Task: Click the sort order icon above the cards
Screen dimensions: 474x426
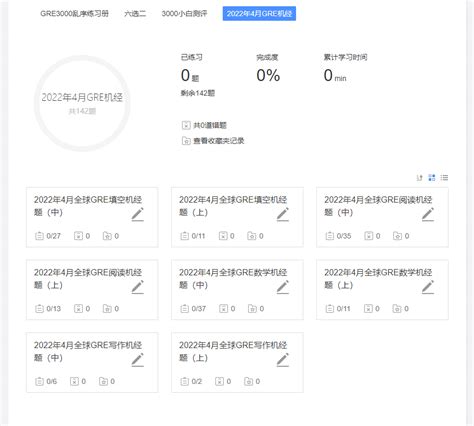Action: point(419,178)
